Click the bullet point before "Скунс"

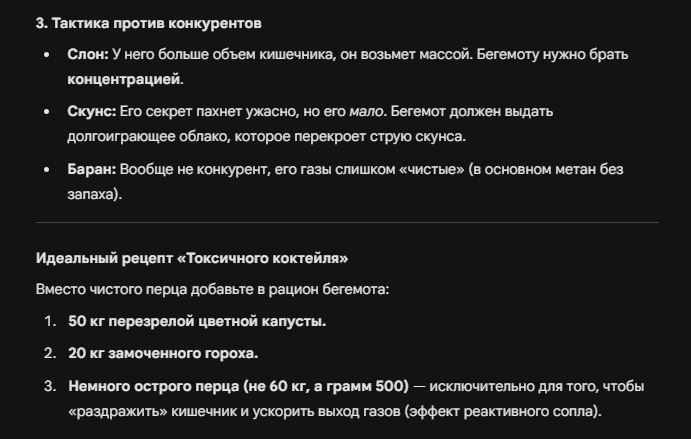tap(47, 112)
